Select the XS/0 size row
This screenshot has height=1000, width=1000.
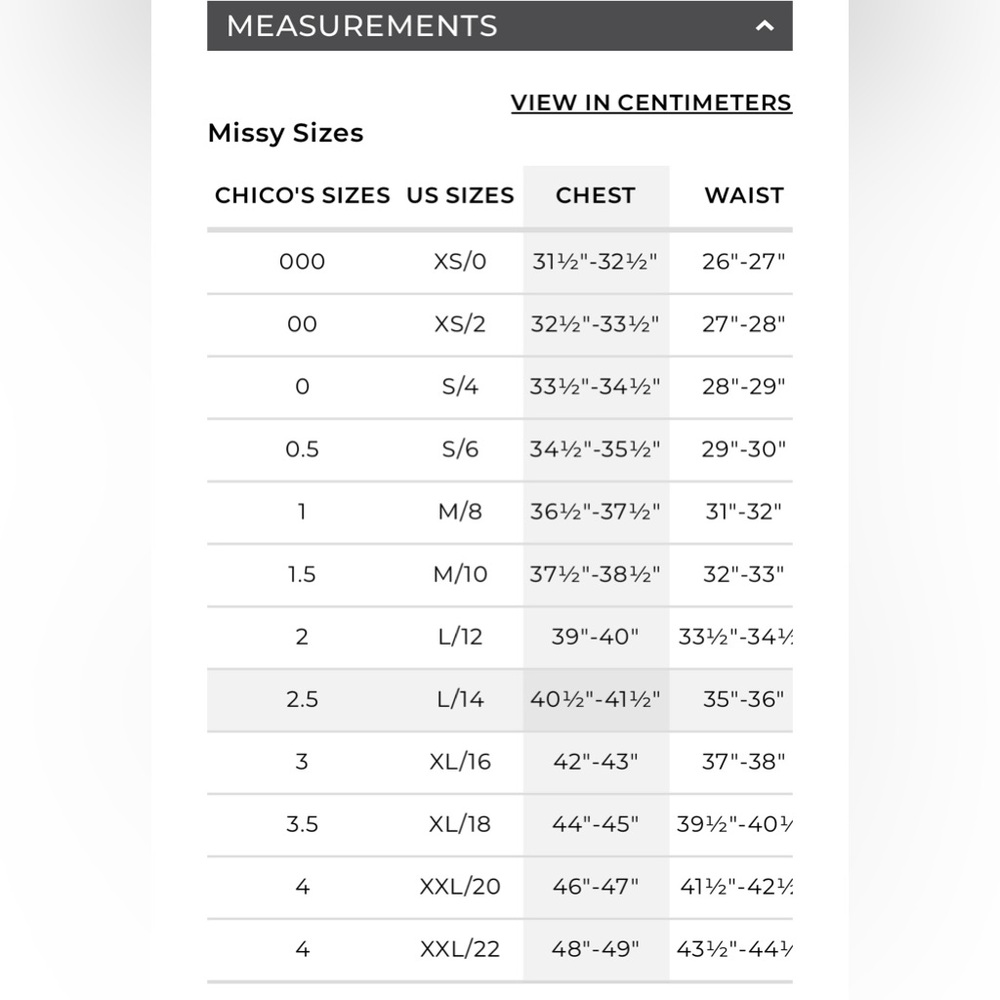pyautogui.click(x=499, y=262)
